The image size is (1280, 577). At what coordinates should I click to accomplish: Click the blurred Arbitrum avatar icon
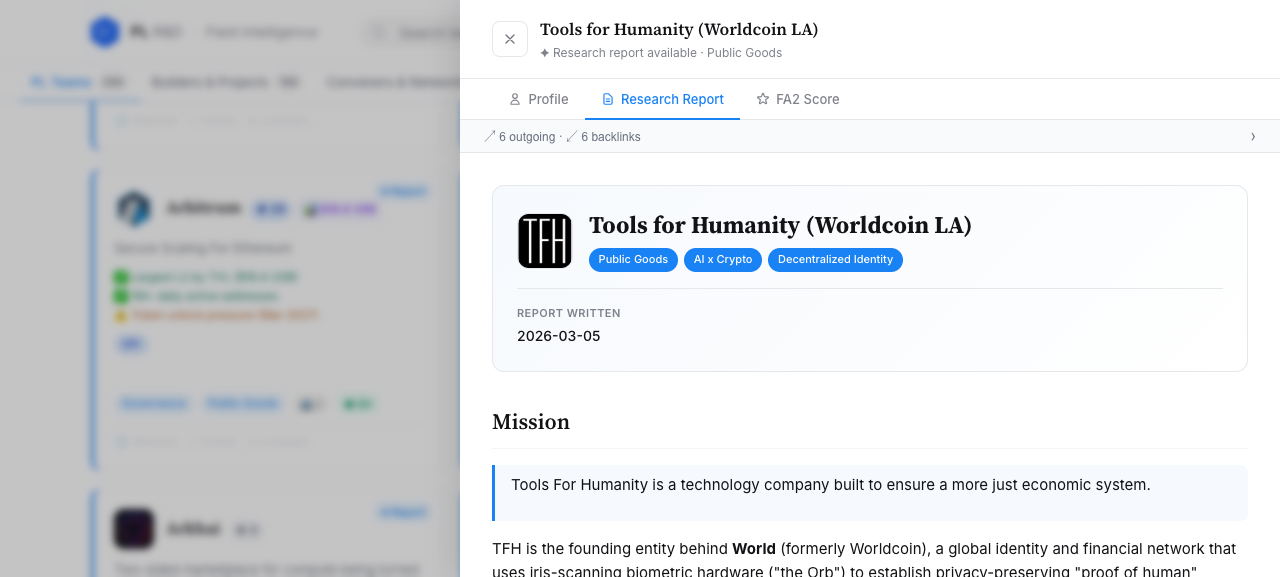(x=133, y=208)
